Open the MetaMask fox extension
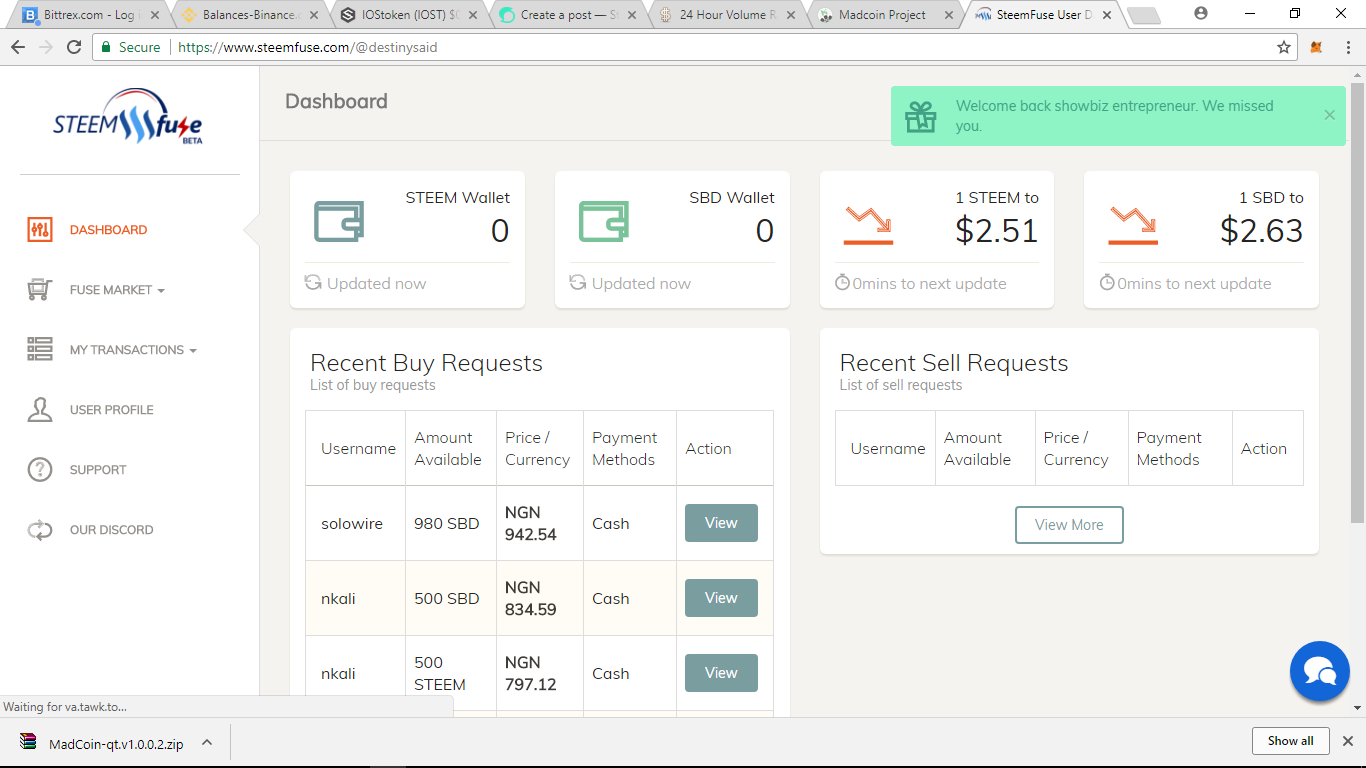1366x768 pixels. click(1317, 47)
